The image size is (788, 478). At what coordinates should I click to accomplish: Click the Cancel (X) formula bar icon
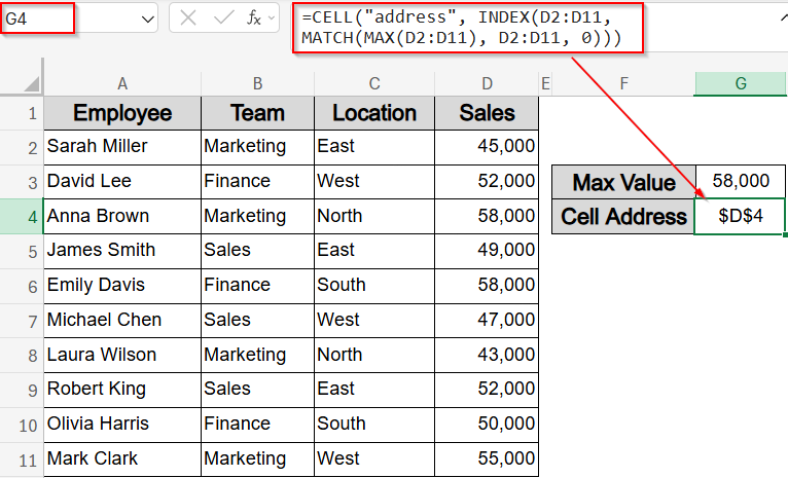click(x=188, y=18)
